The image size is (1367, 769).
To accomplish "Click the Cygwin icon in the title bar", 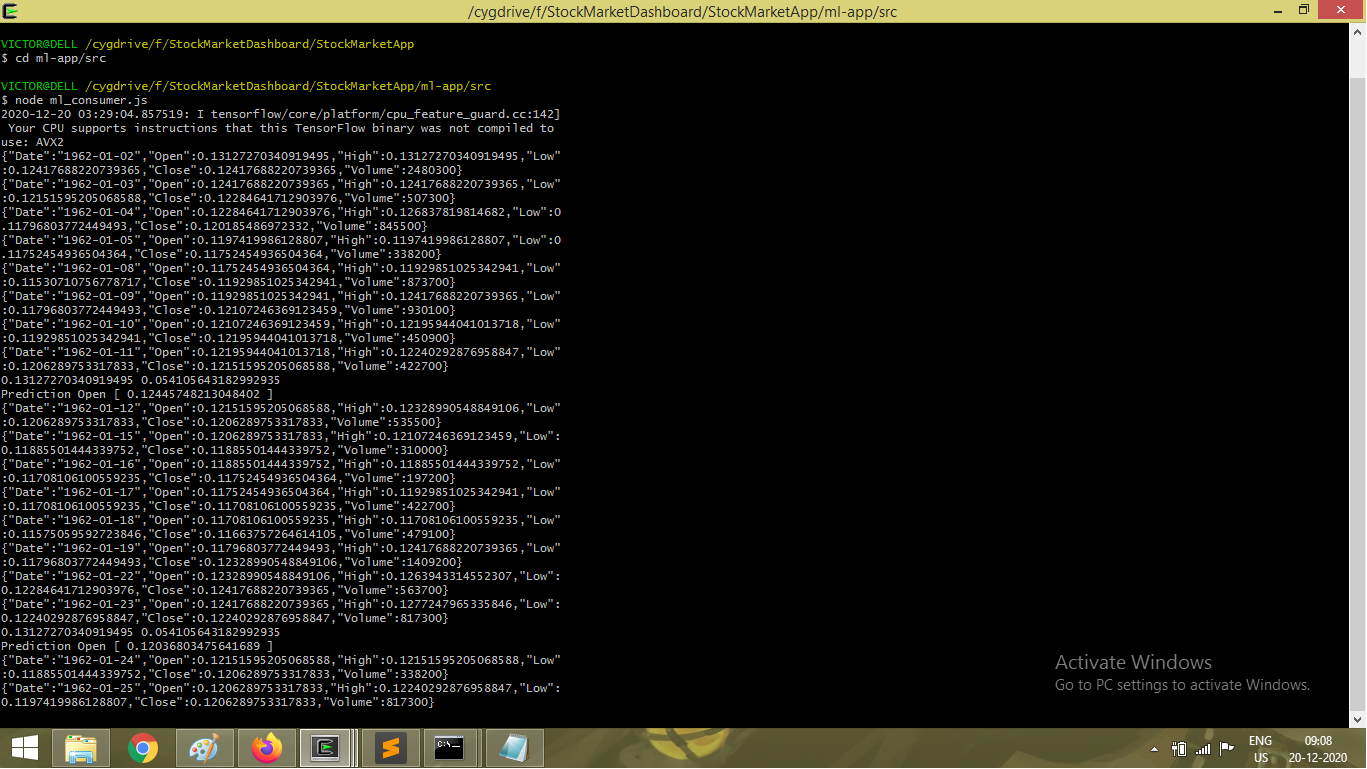I will tap(10, 11).
